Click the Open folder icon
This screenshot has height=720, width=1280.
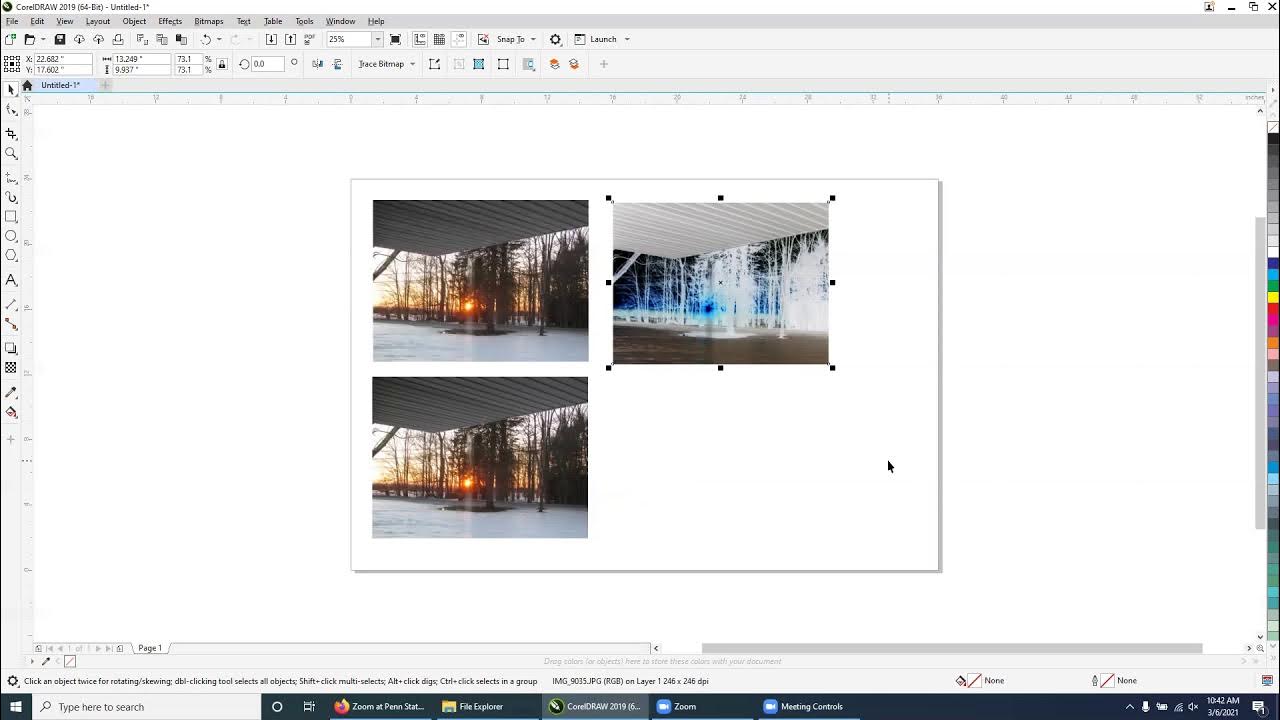(x=29, y=39)
